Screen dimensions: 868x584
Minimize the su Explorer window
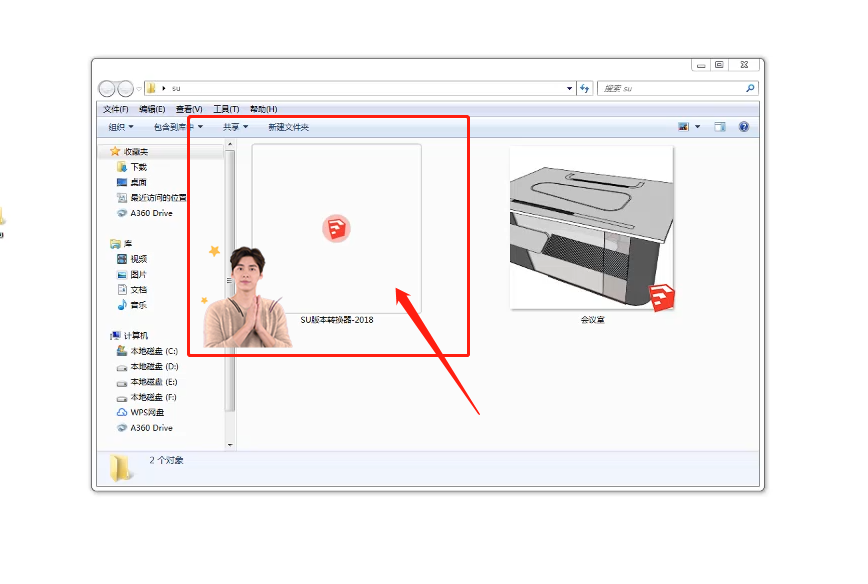[x=701, y=65]
